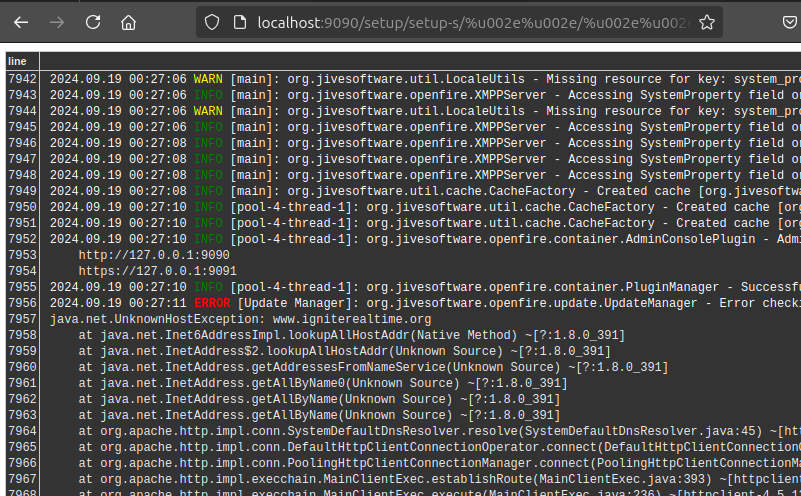Bookmark this page with the star icon

(706, 22)
